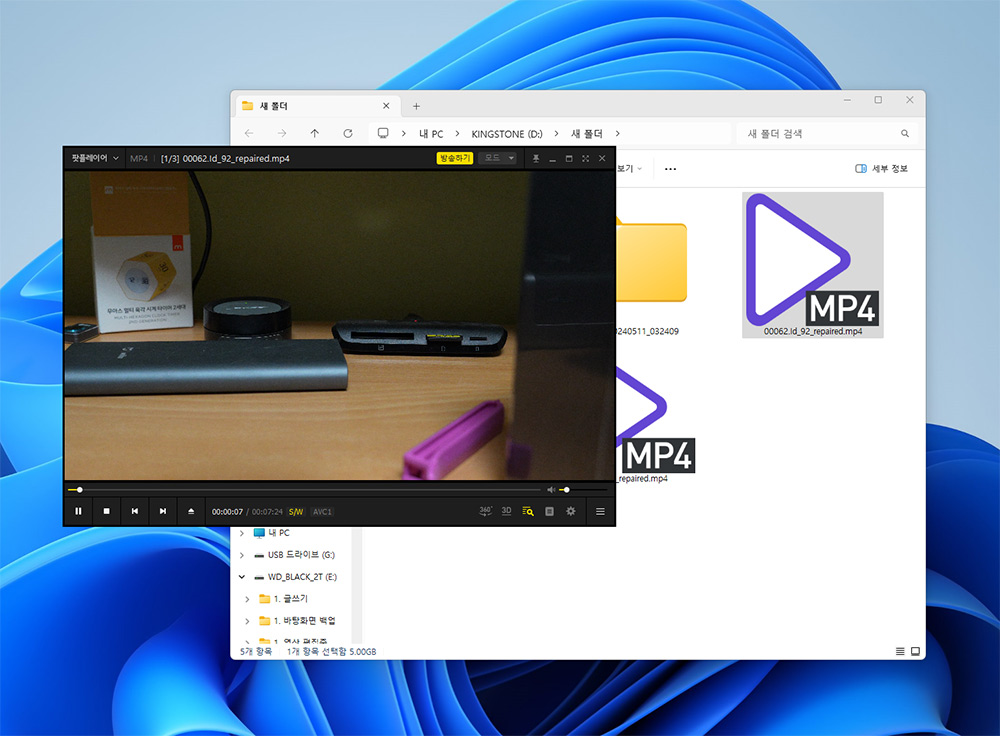
Task: Toggle 360 degree video mode
Action: 485,511
